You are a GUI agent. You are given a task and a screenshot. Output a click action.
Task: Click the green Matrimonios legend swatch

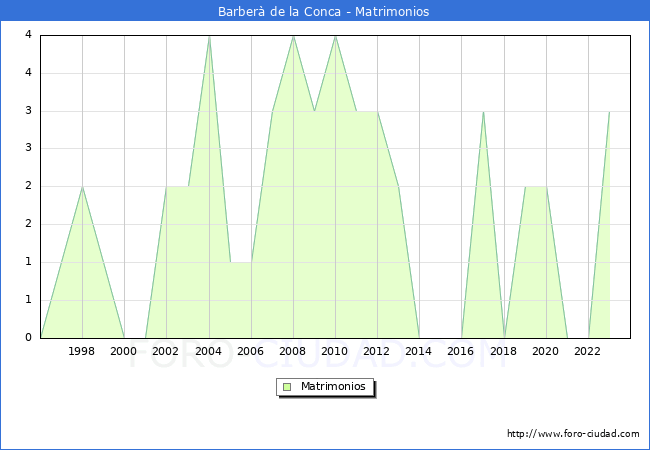287,387
